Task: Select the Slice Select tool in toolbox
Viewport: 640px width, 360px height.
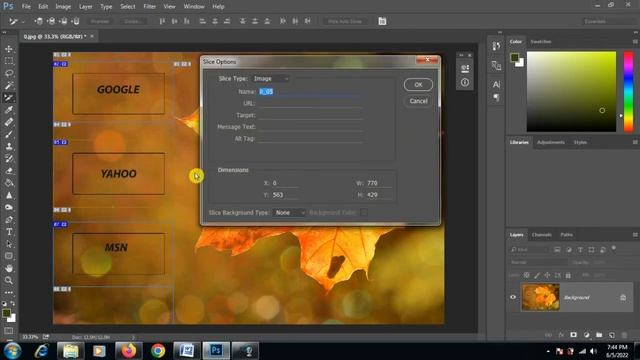Action: pos(9,98)
